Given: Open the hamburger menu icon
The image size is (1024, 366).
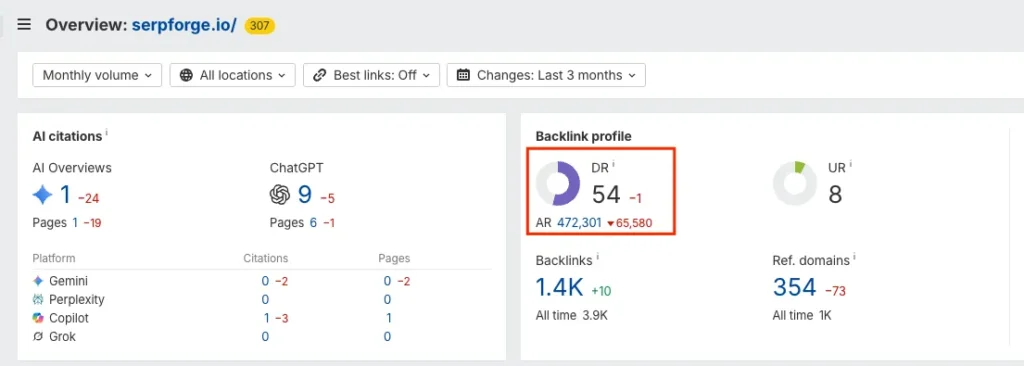Looking at the screenshot, I should pos(24,25).
